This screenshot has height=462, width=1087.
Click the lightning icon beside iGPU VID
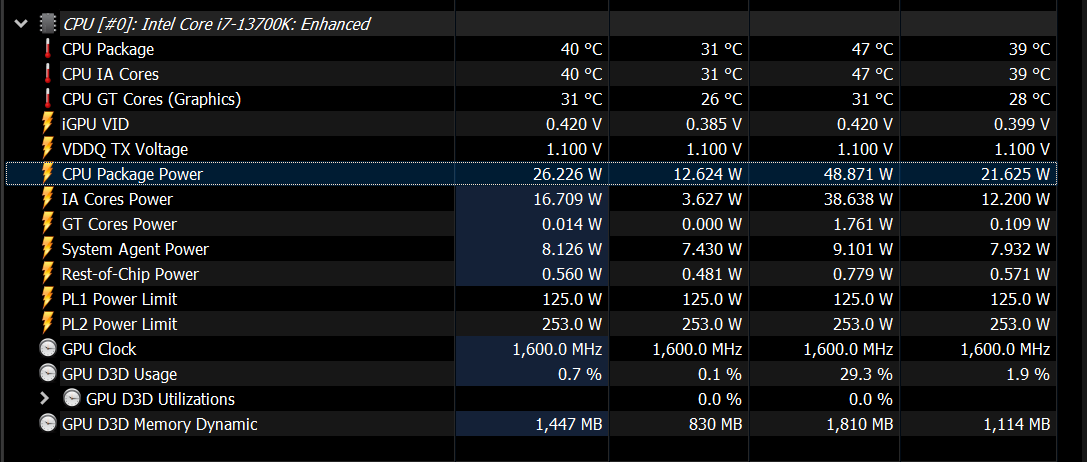click(x=47, y=123)
